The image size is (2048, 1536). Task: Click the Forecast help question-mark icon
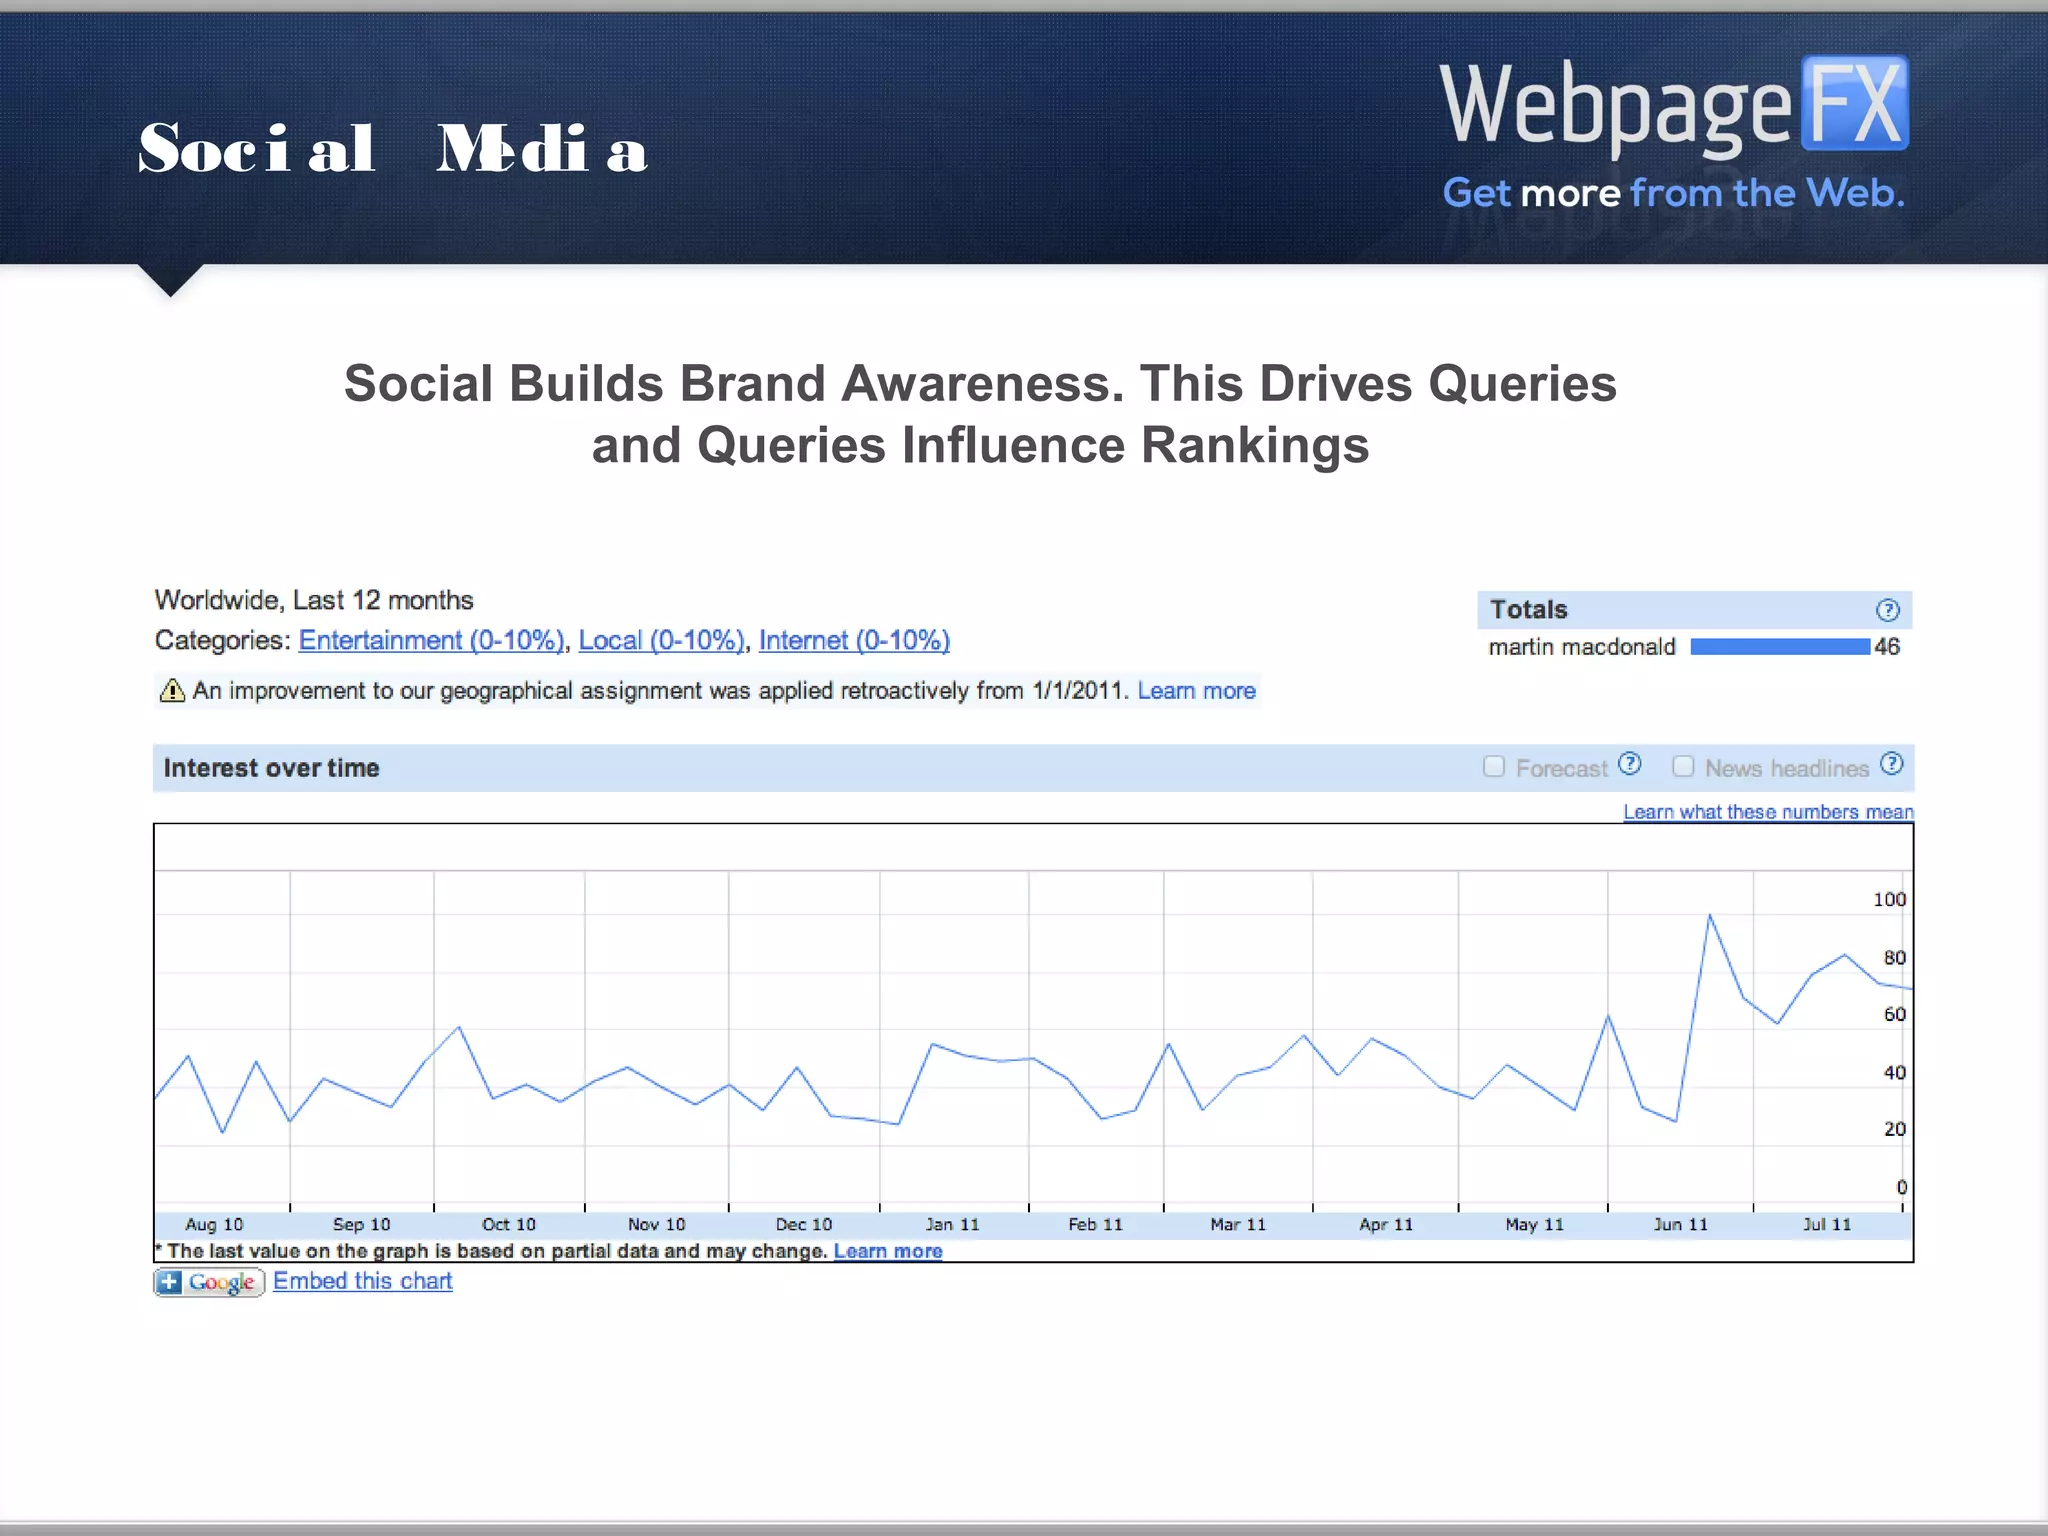1630,764
